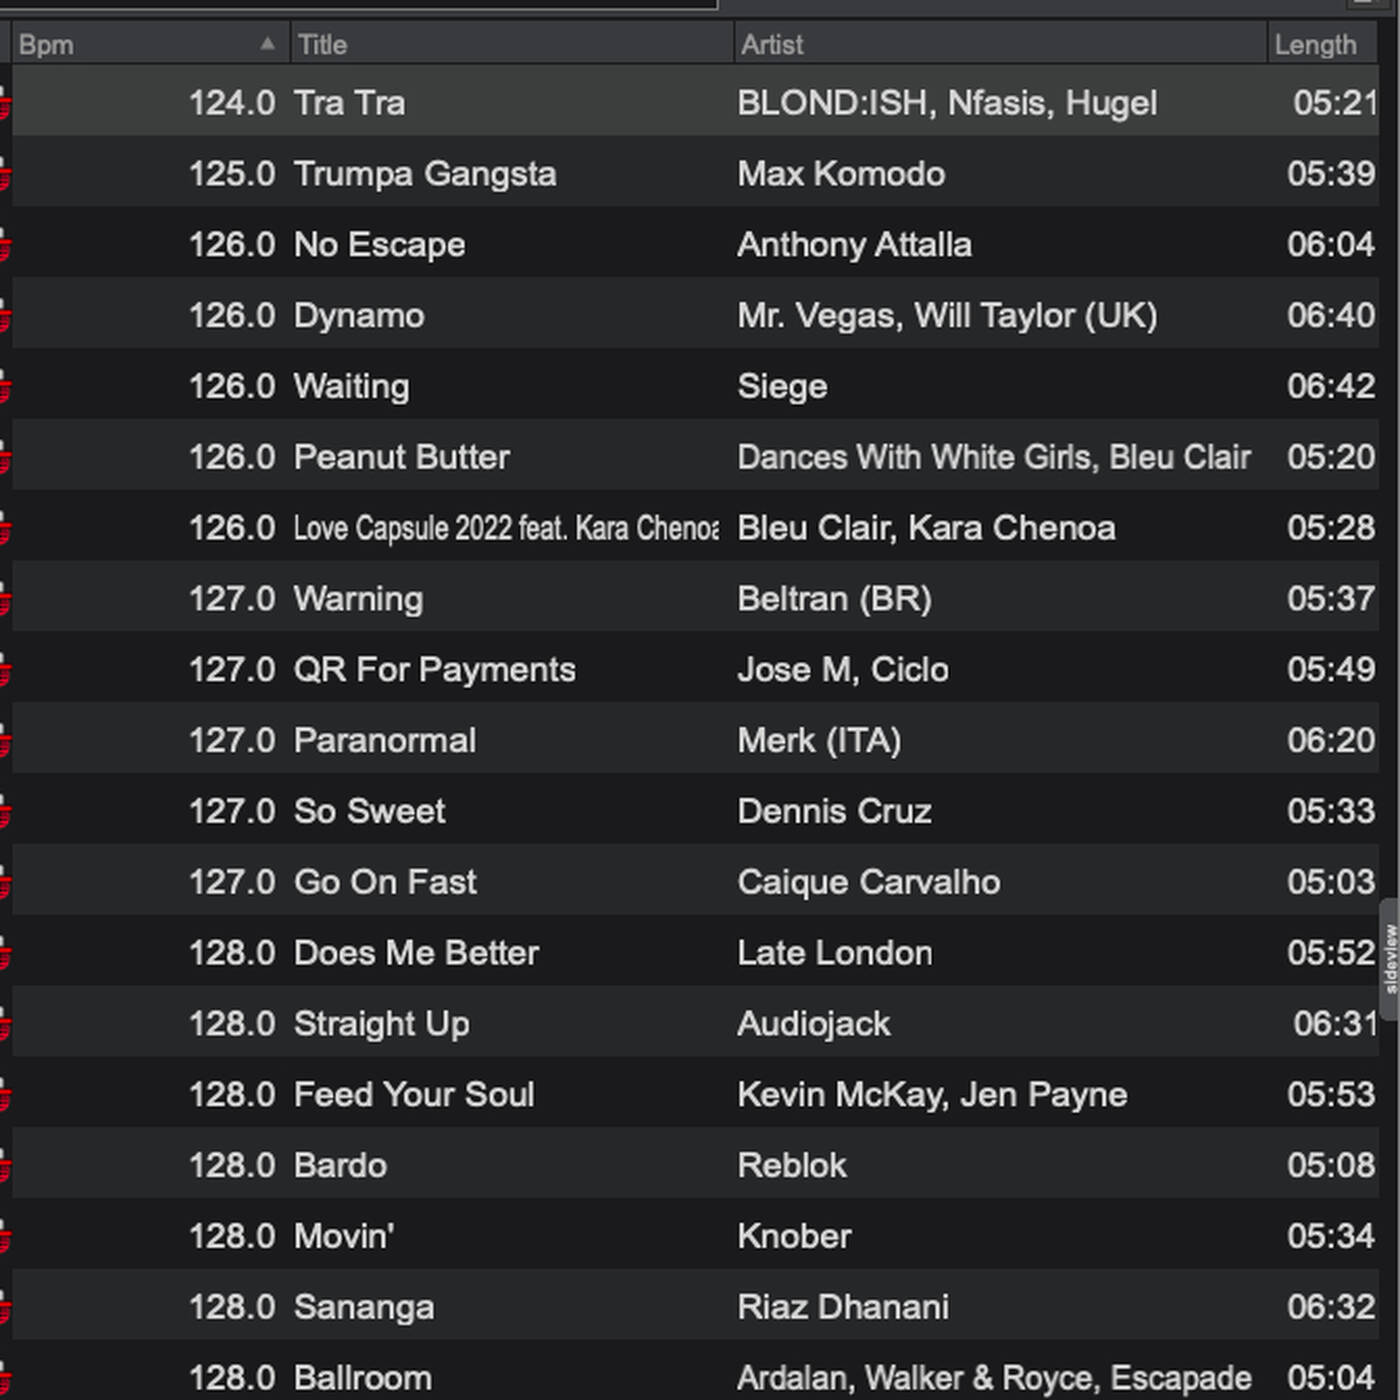
Task: Click the red streaming icon beside Paranormal
Action: pos(4,741)
